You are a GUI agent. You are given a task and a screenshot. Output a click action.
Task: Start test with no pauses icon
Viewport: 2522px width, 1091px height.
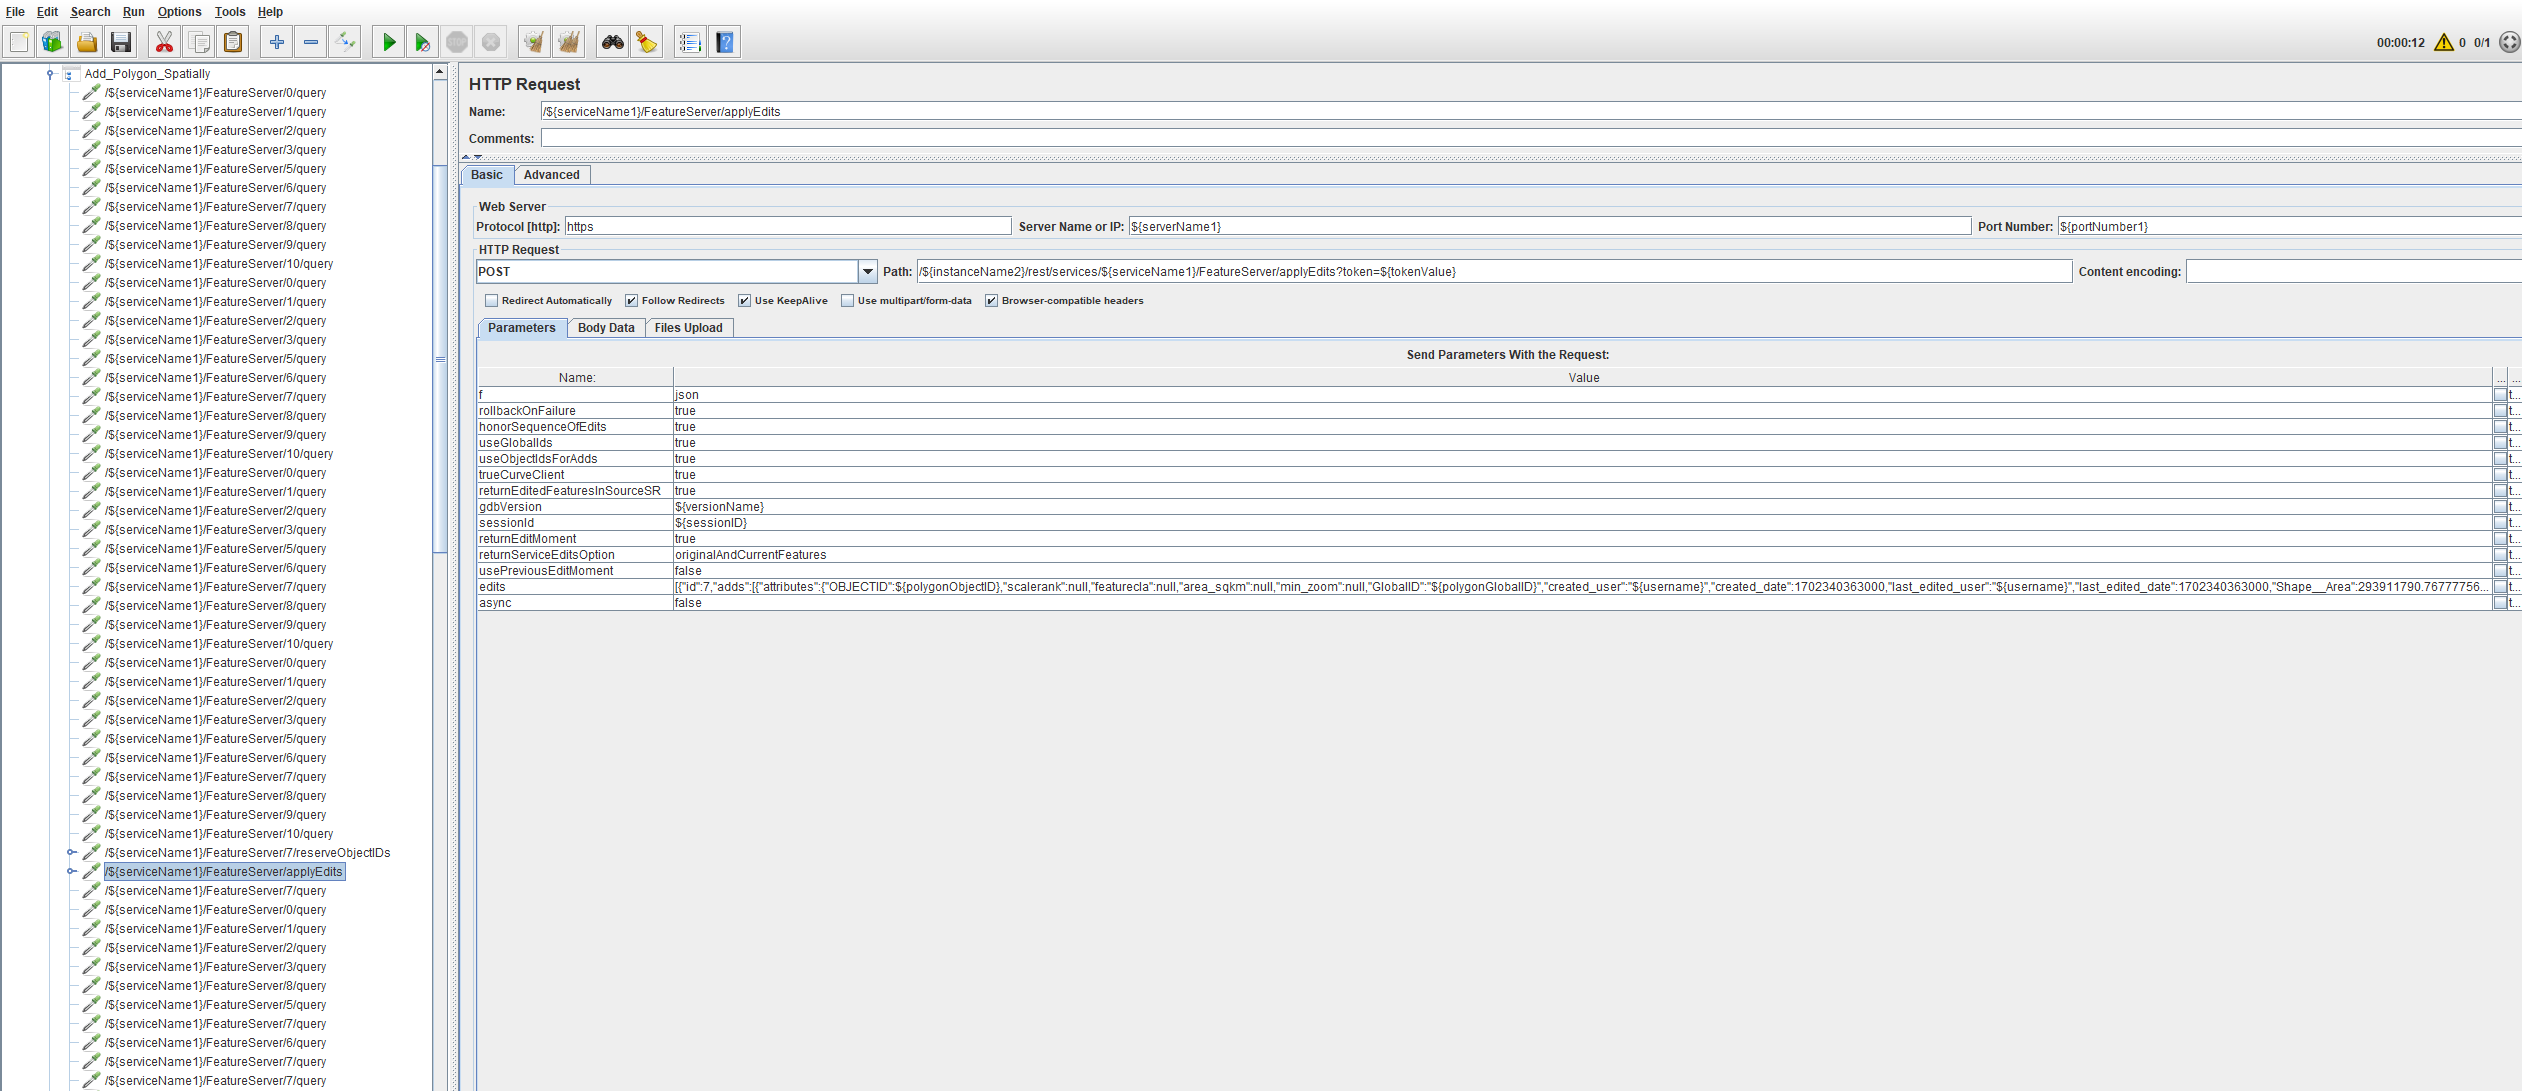point(423,42)
